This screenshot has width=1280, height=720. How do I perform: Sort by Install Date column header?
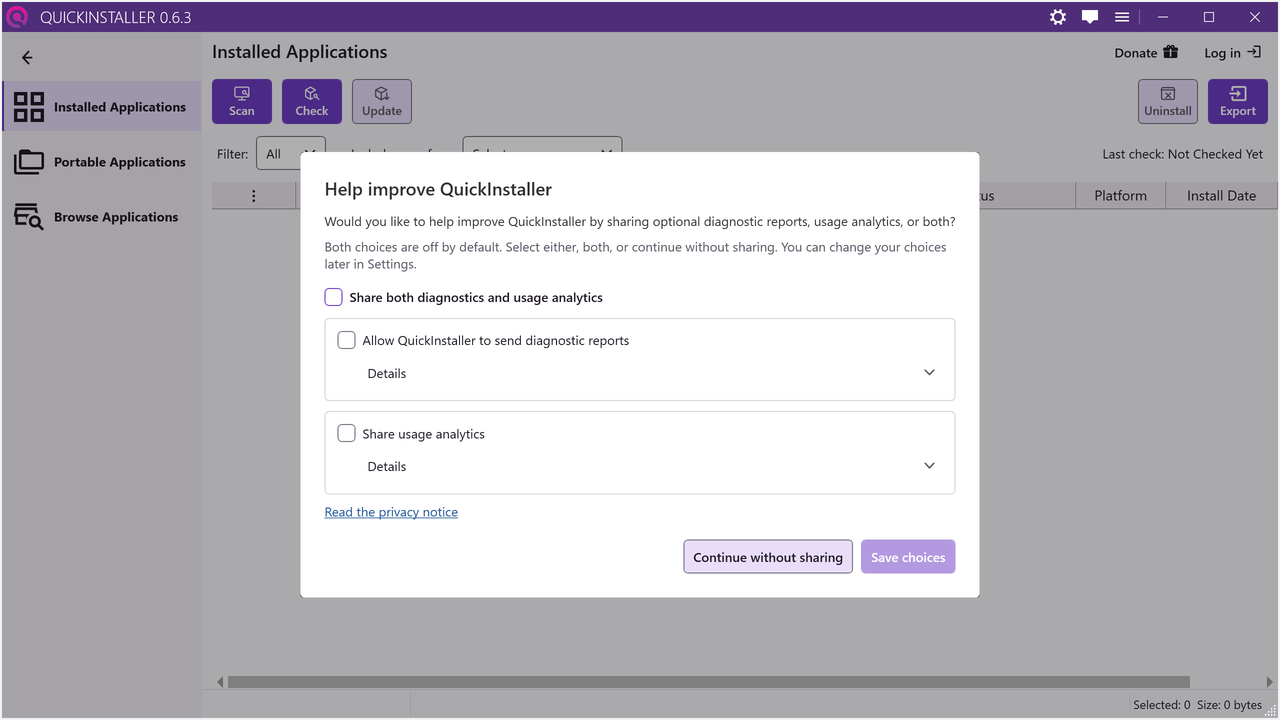pyautogui.click(x=1221, y=196)
